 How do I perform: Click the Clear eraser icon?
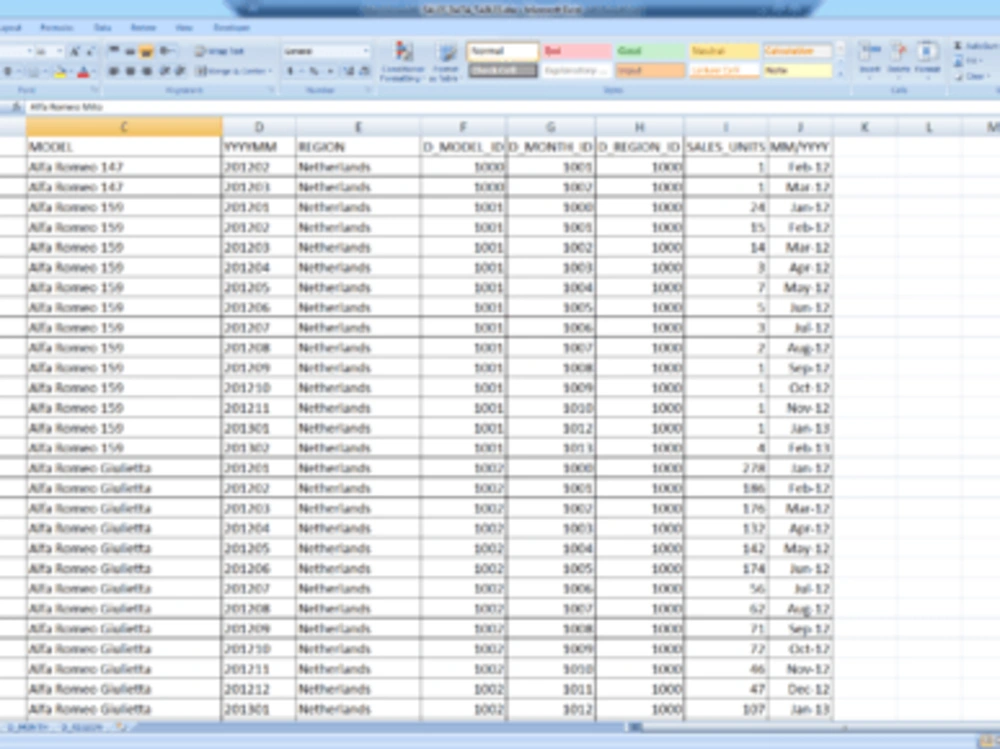958,76
